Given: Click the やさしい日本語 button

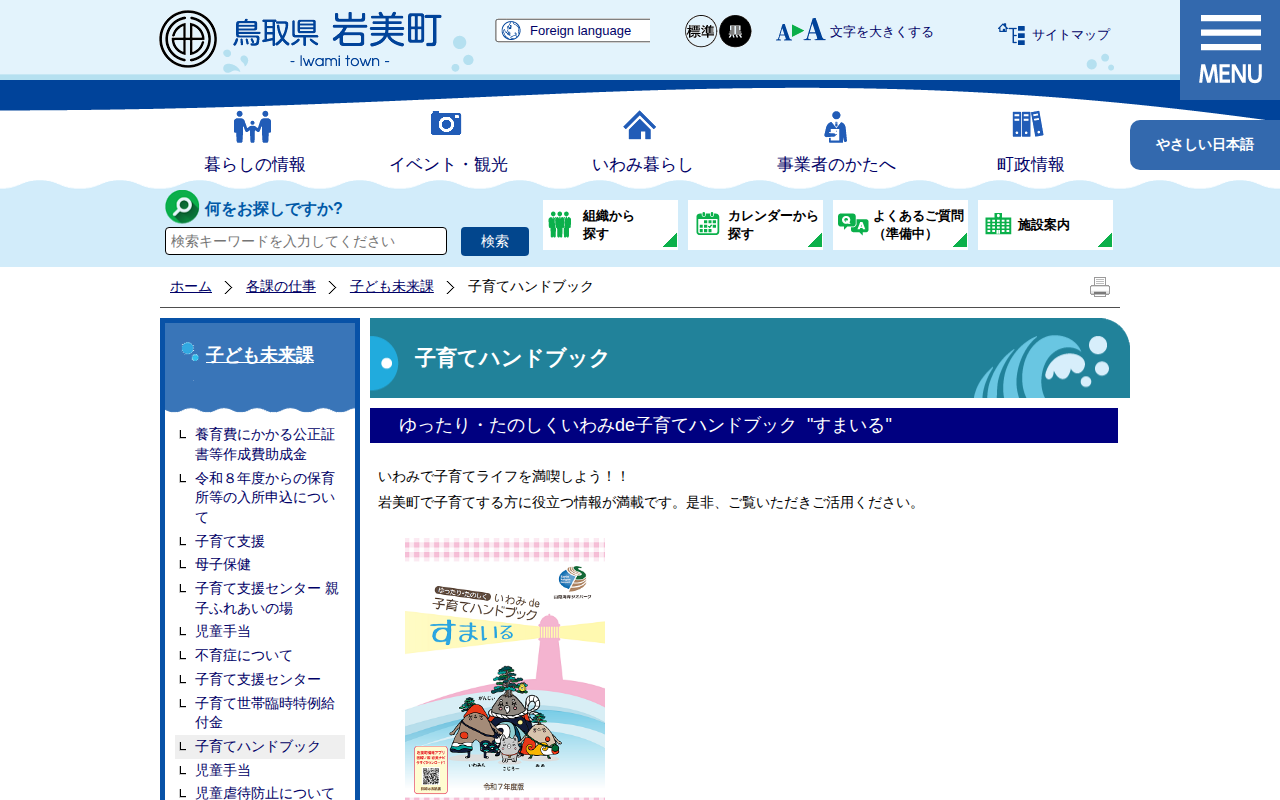Looking at the screenshot, I should point(1205,145).
